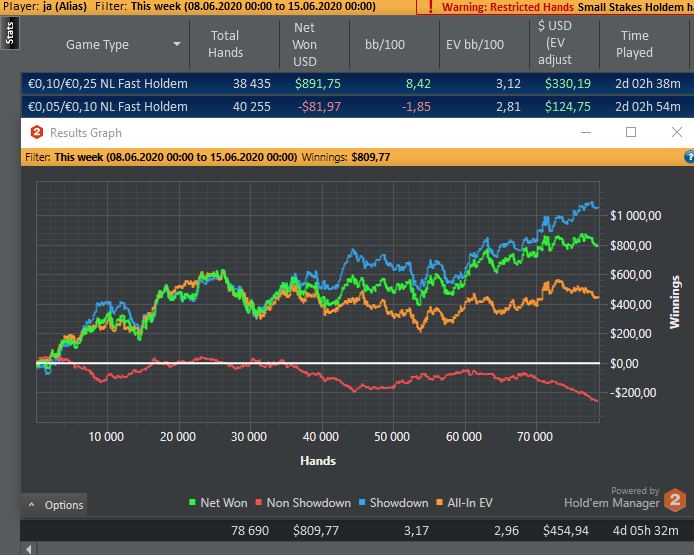The width and height of the screenshot is (694, 555).
Task: Select the €0,05/€0,10 NL Fast Holdem row
Action: (x=358, y=107)
